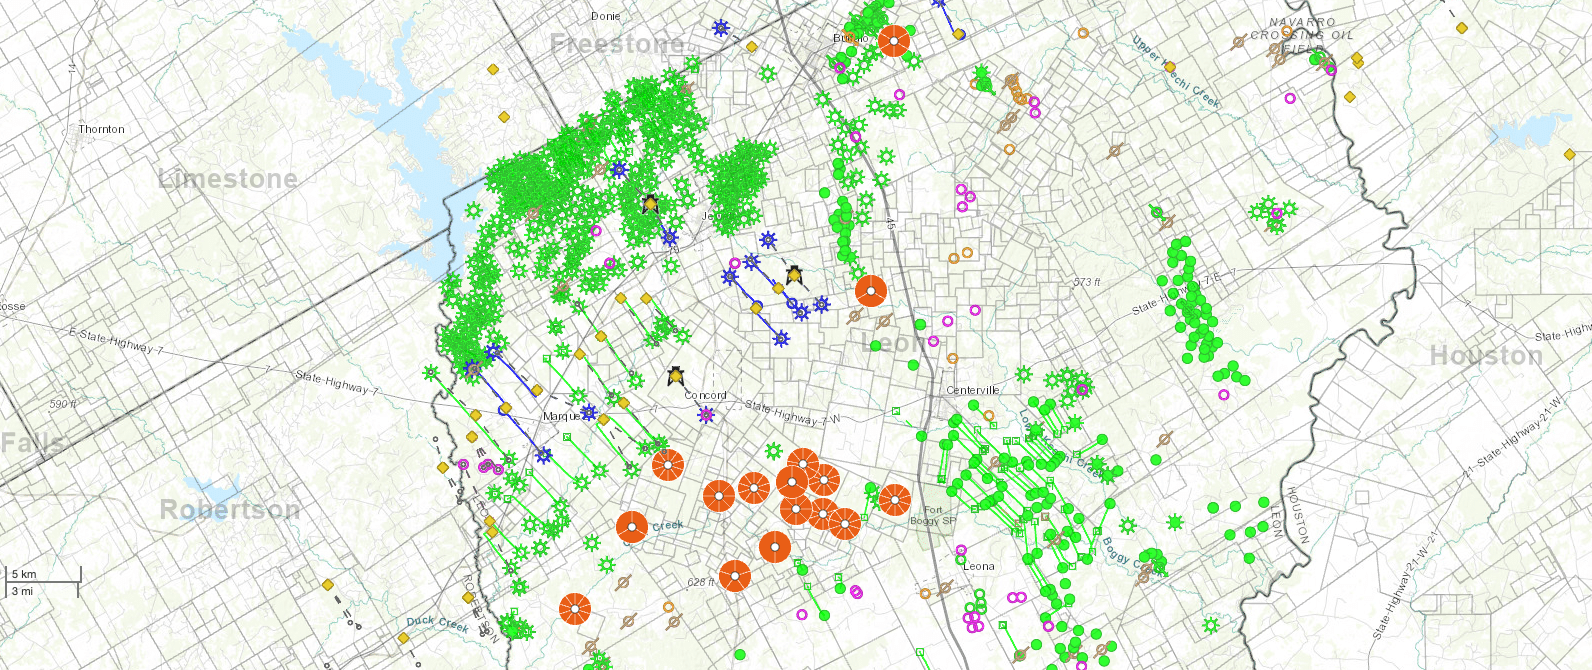This screenshot has width=1592, height=670.
Task: Click the 3 mi scale label
Action: 22,591
